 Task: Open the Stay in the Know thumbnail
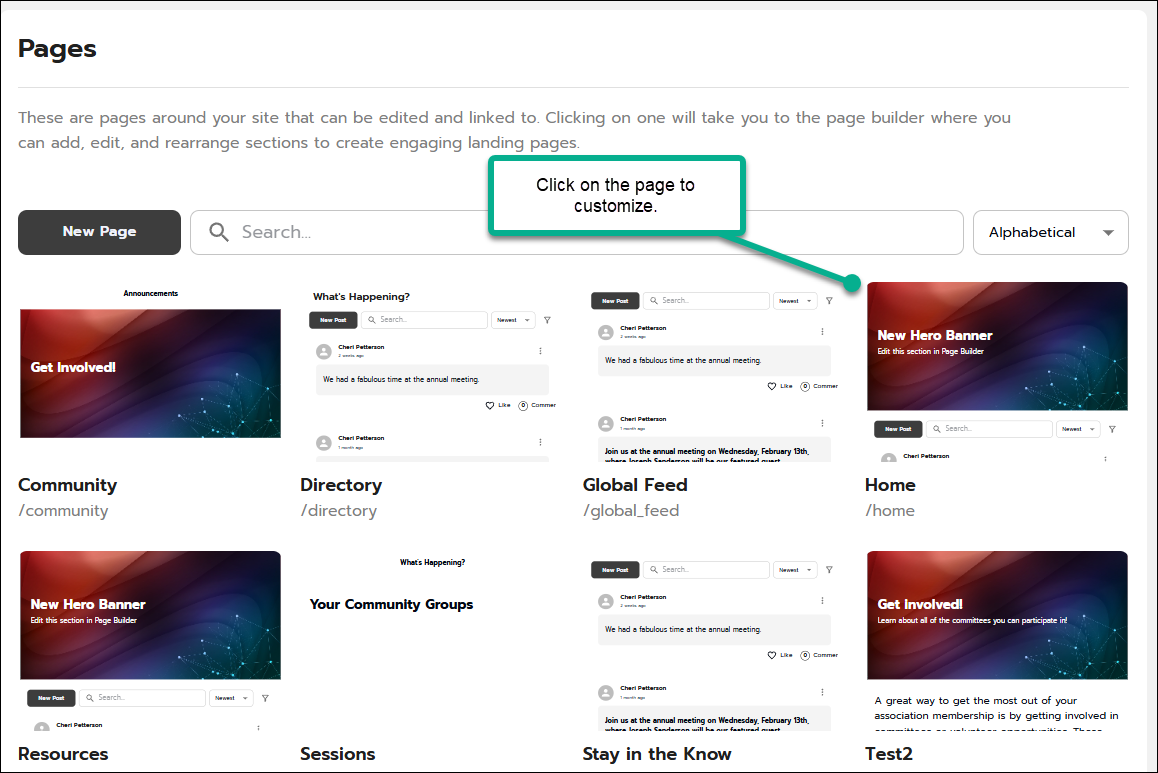pos(714,640)
